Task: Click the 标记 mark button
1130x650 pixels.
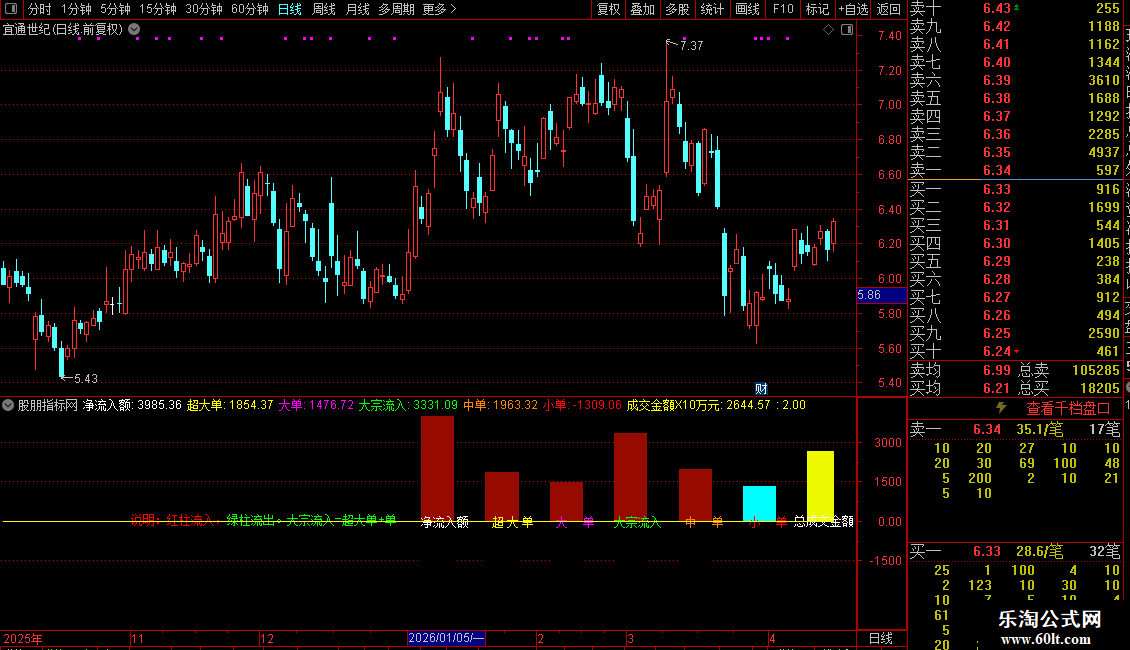Action: coord(817,9)
